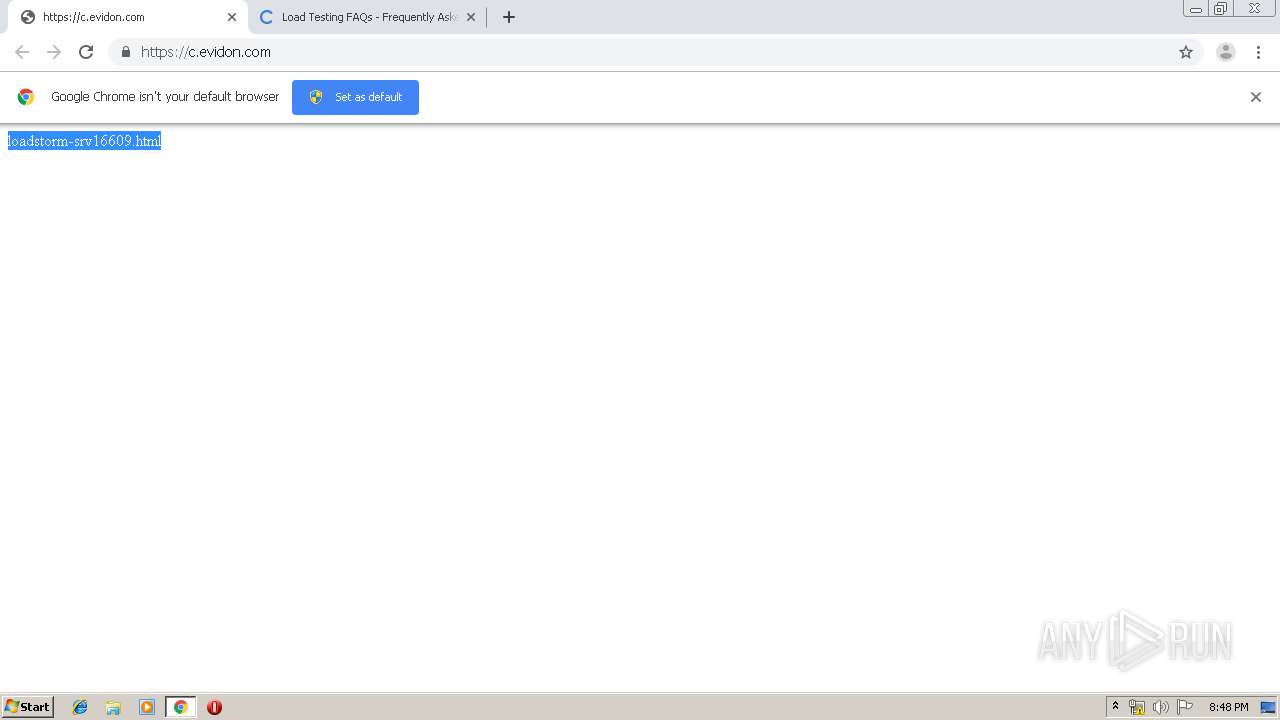Open the Action Center flag icon

(x=1185, y=707)
